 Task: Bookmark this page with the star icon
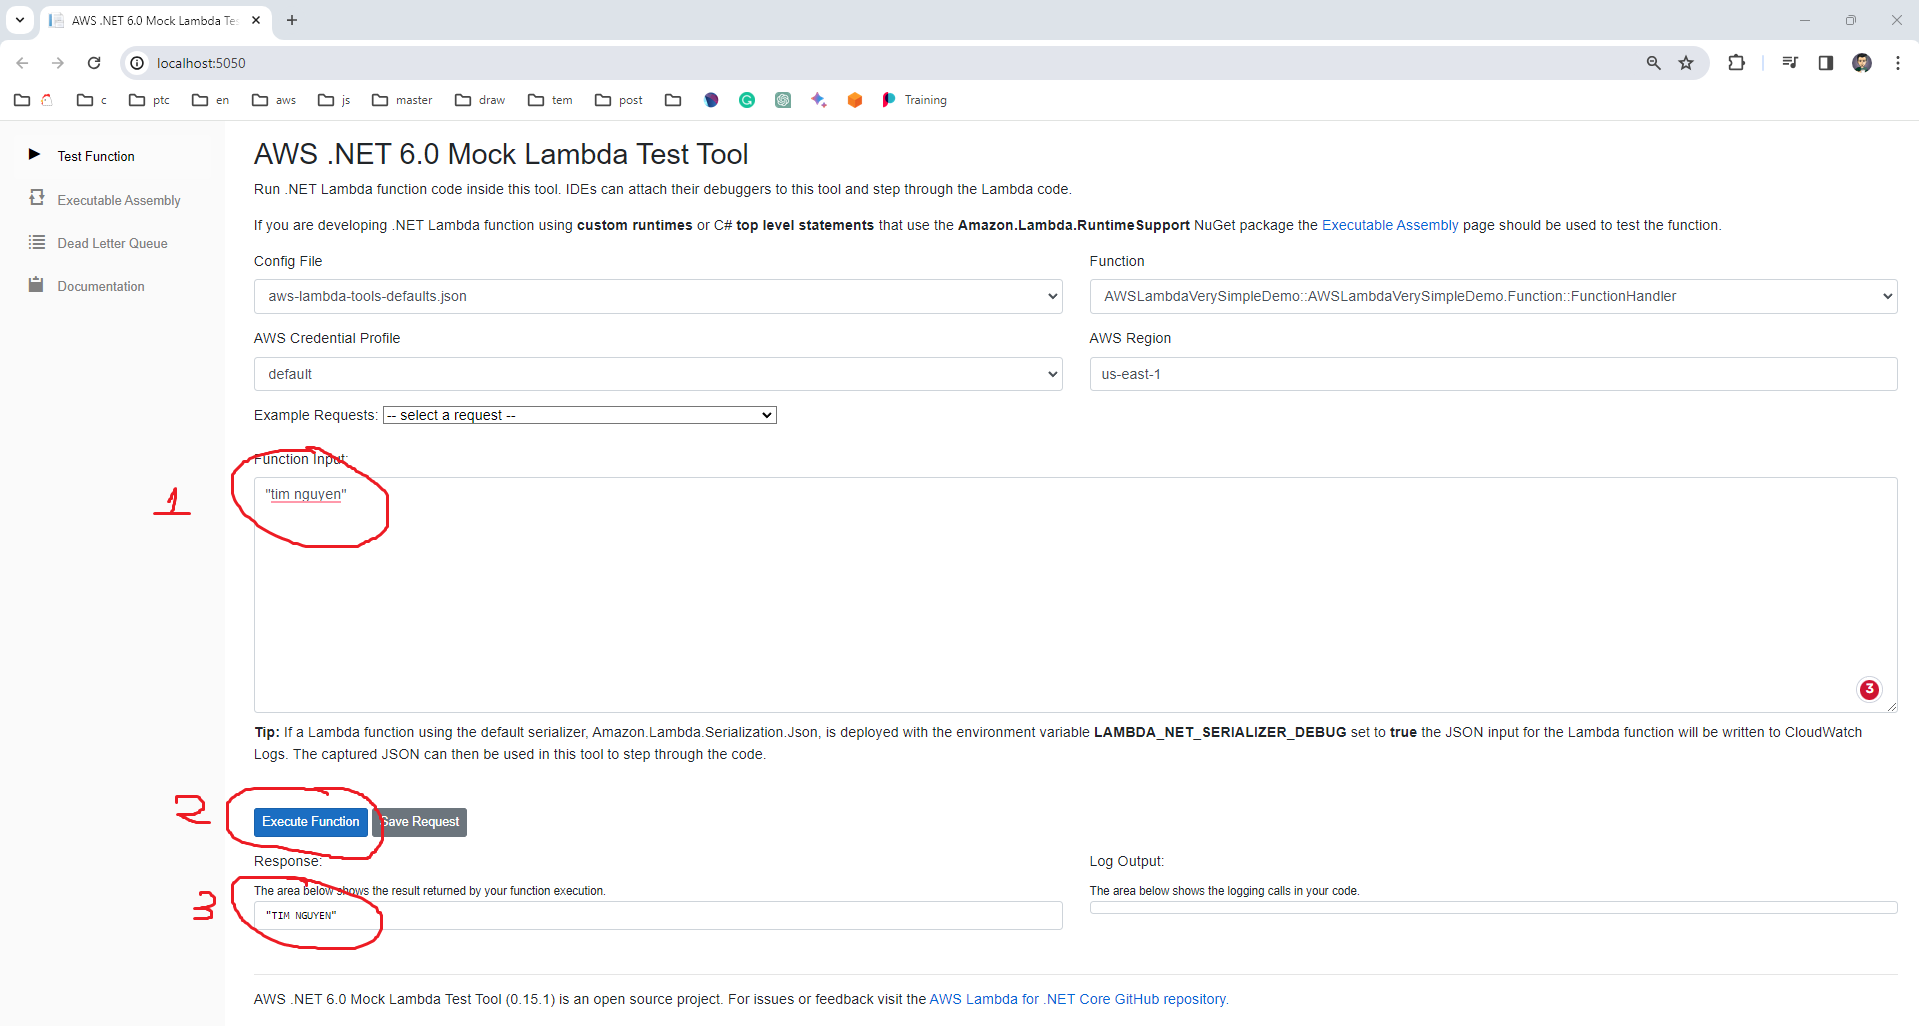pos(1686,63)
